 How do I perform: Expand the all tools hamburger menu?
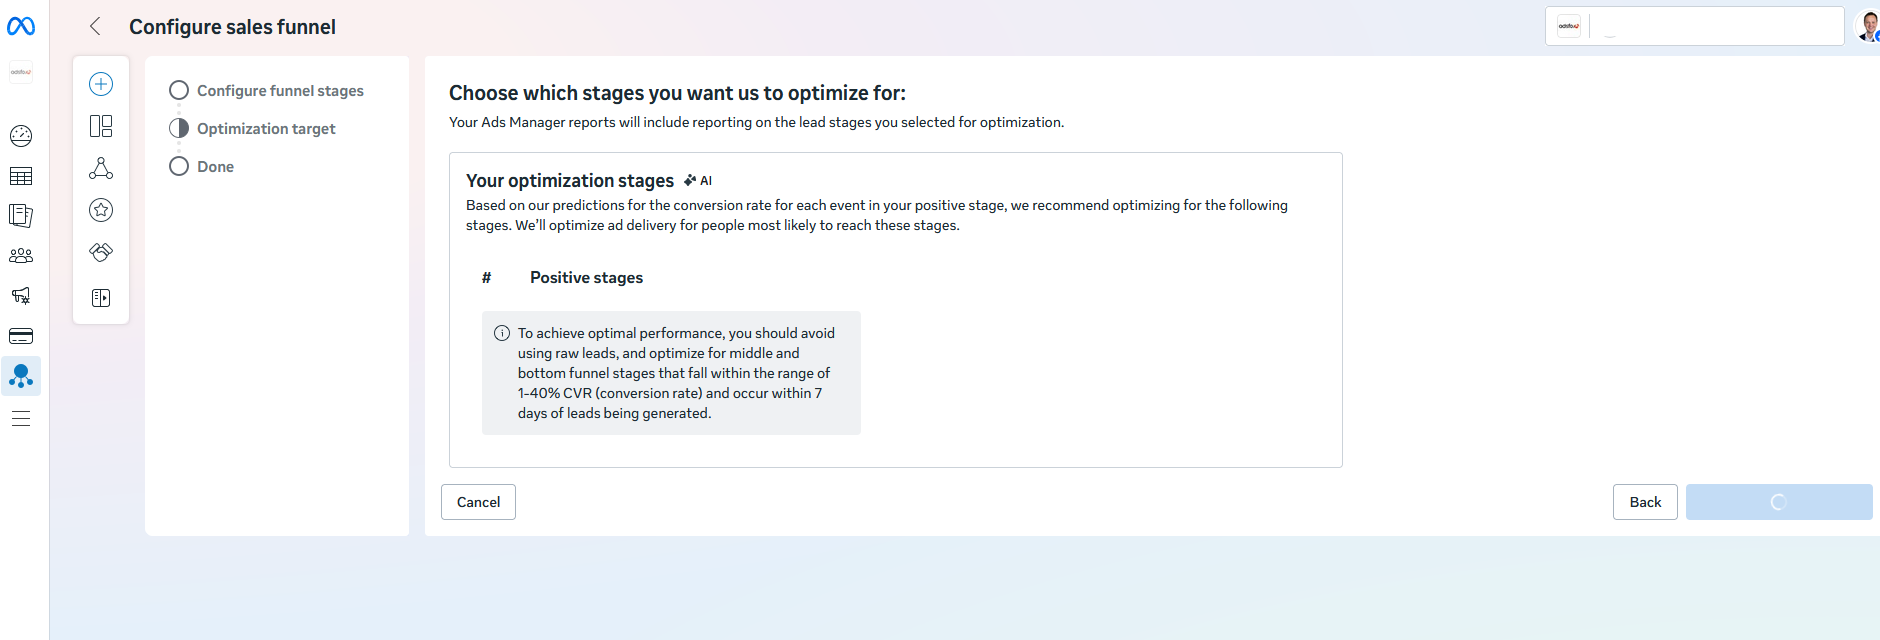point(21,419)
